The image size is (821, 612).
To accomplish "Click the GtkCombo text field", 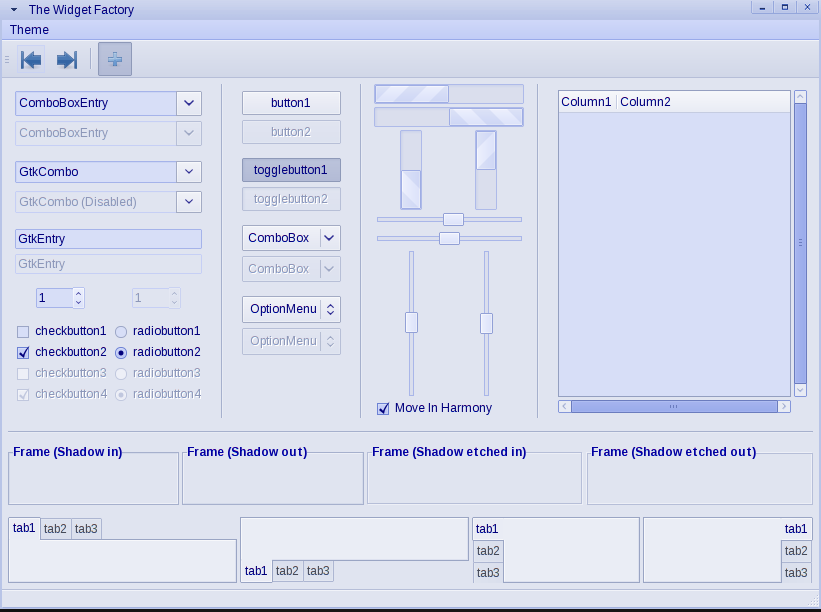I will click(x=96, y=172).
